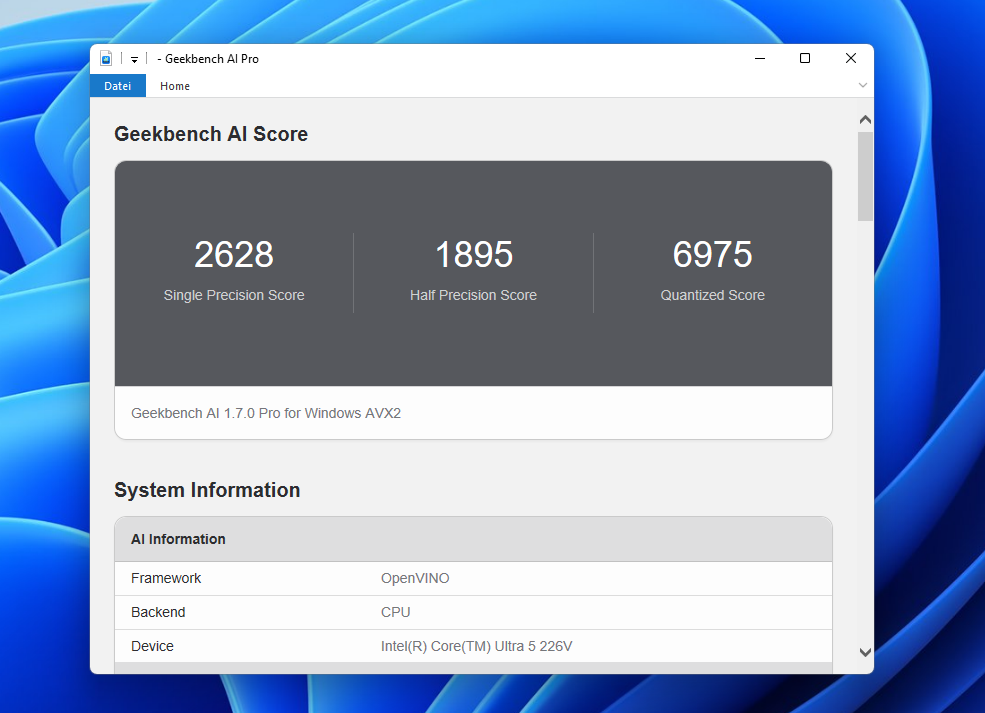Click the Geekbench AI 1.7.0 Pro version text
The image size is (985, 713).
coord(266,413)
